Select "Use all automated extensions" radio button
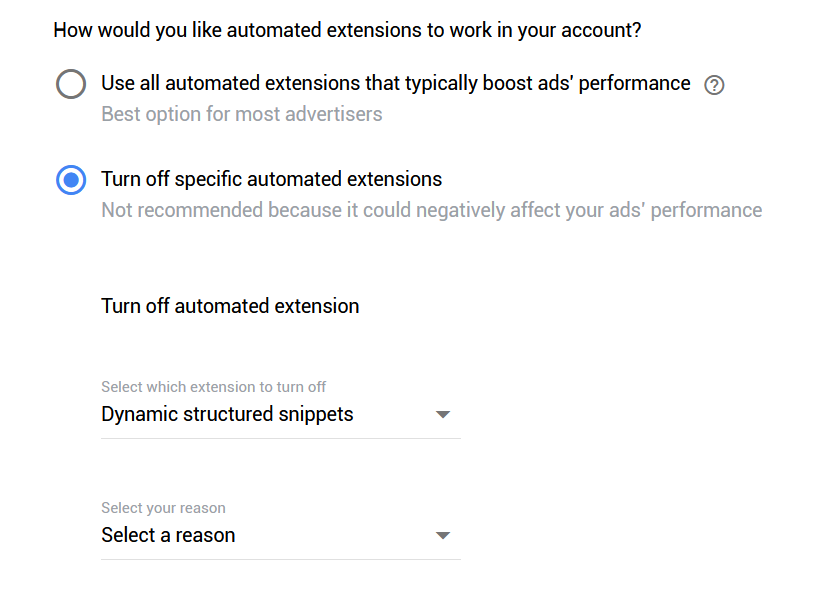Image resolution: width=836 pixels, height=608 pixels. click(x=71, y=84)
